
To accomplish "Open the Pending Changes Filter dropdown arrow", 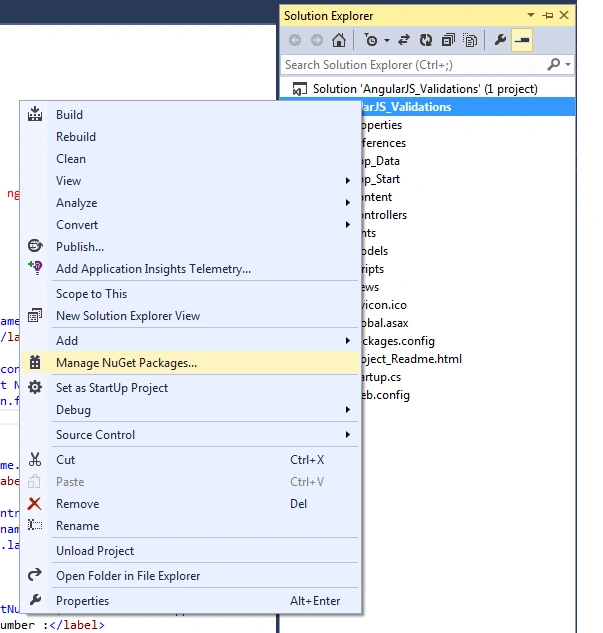I will coord(387,40).
